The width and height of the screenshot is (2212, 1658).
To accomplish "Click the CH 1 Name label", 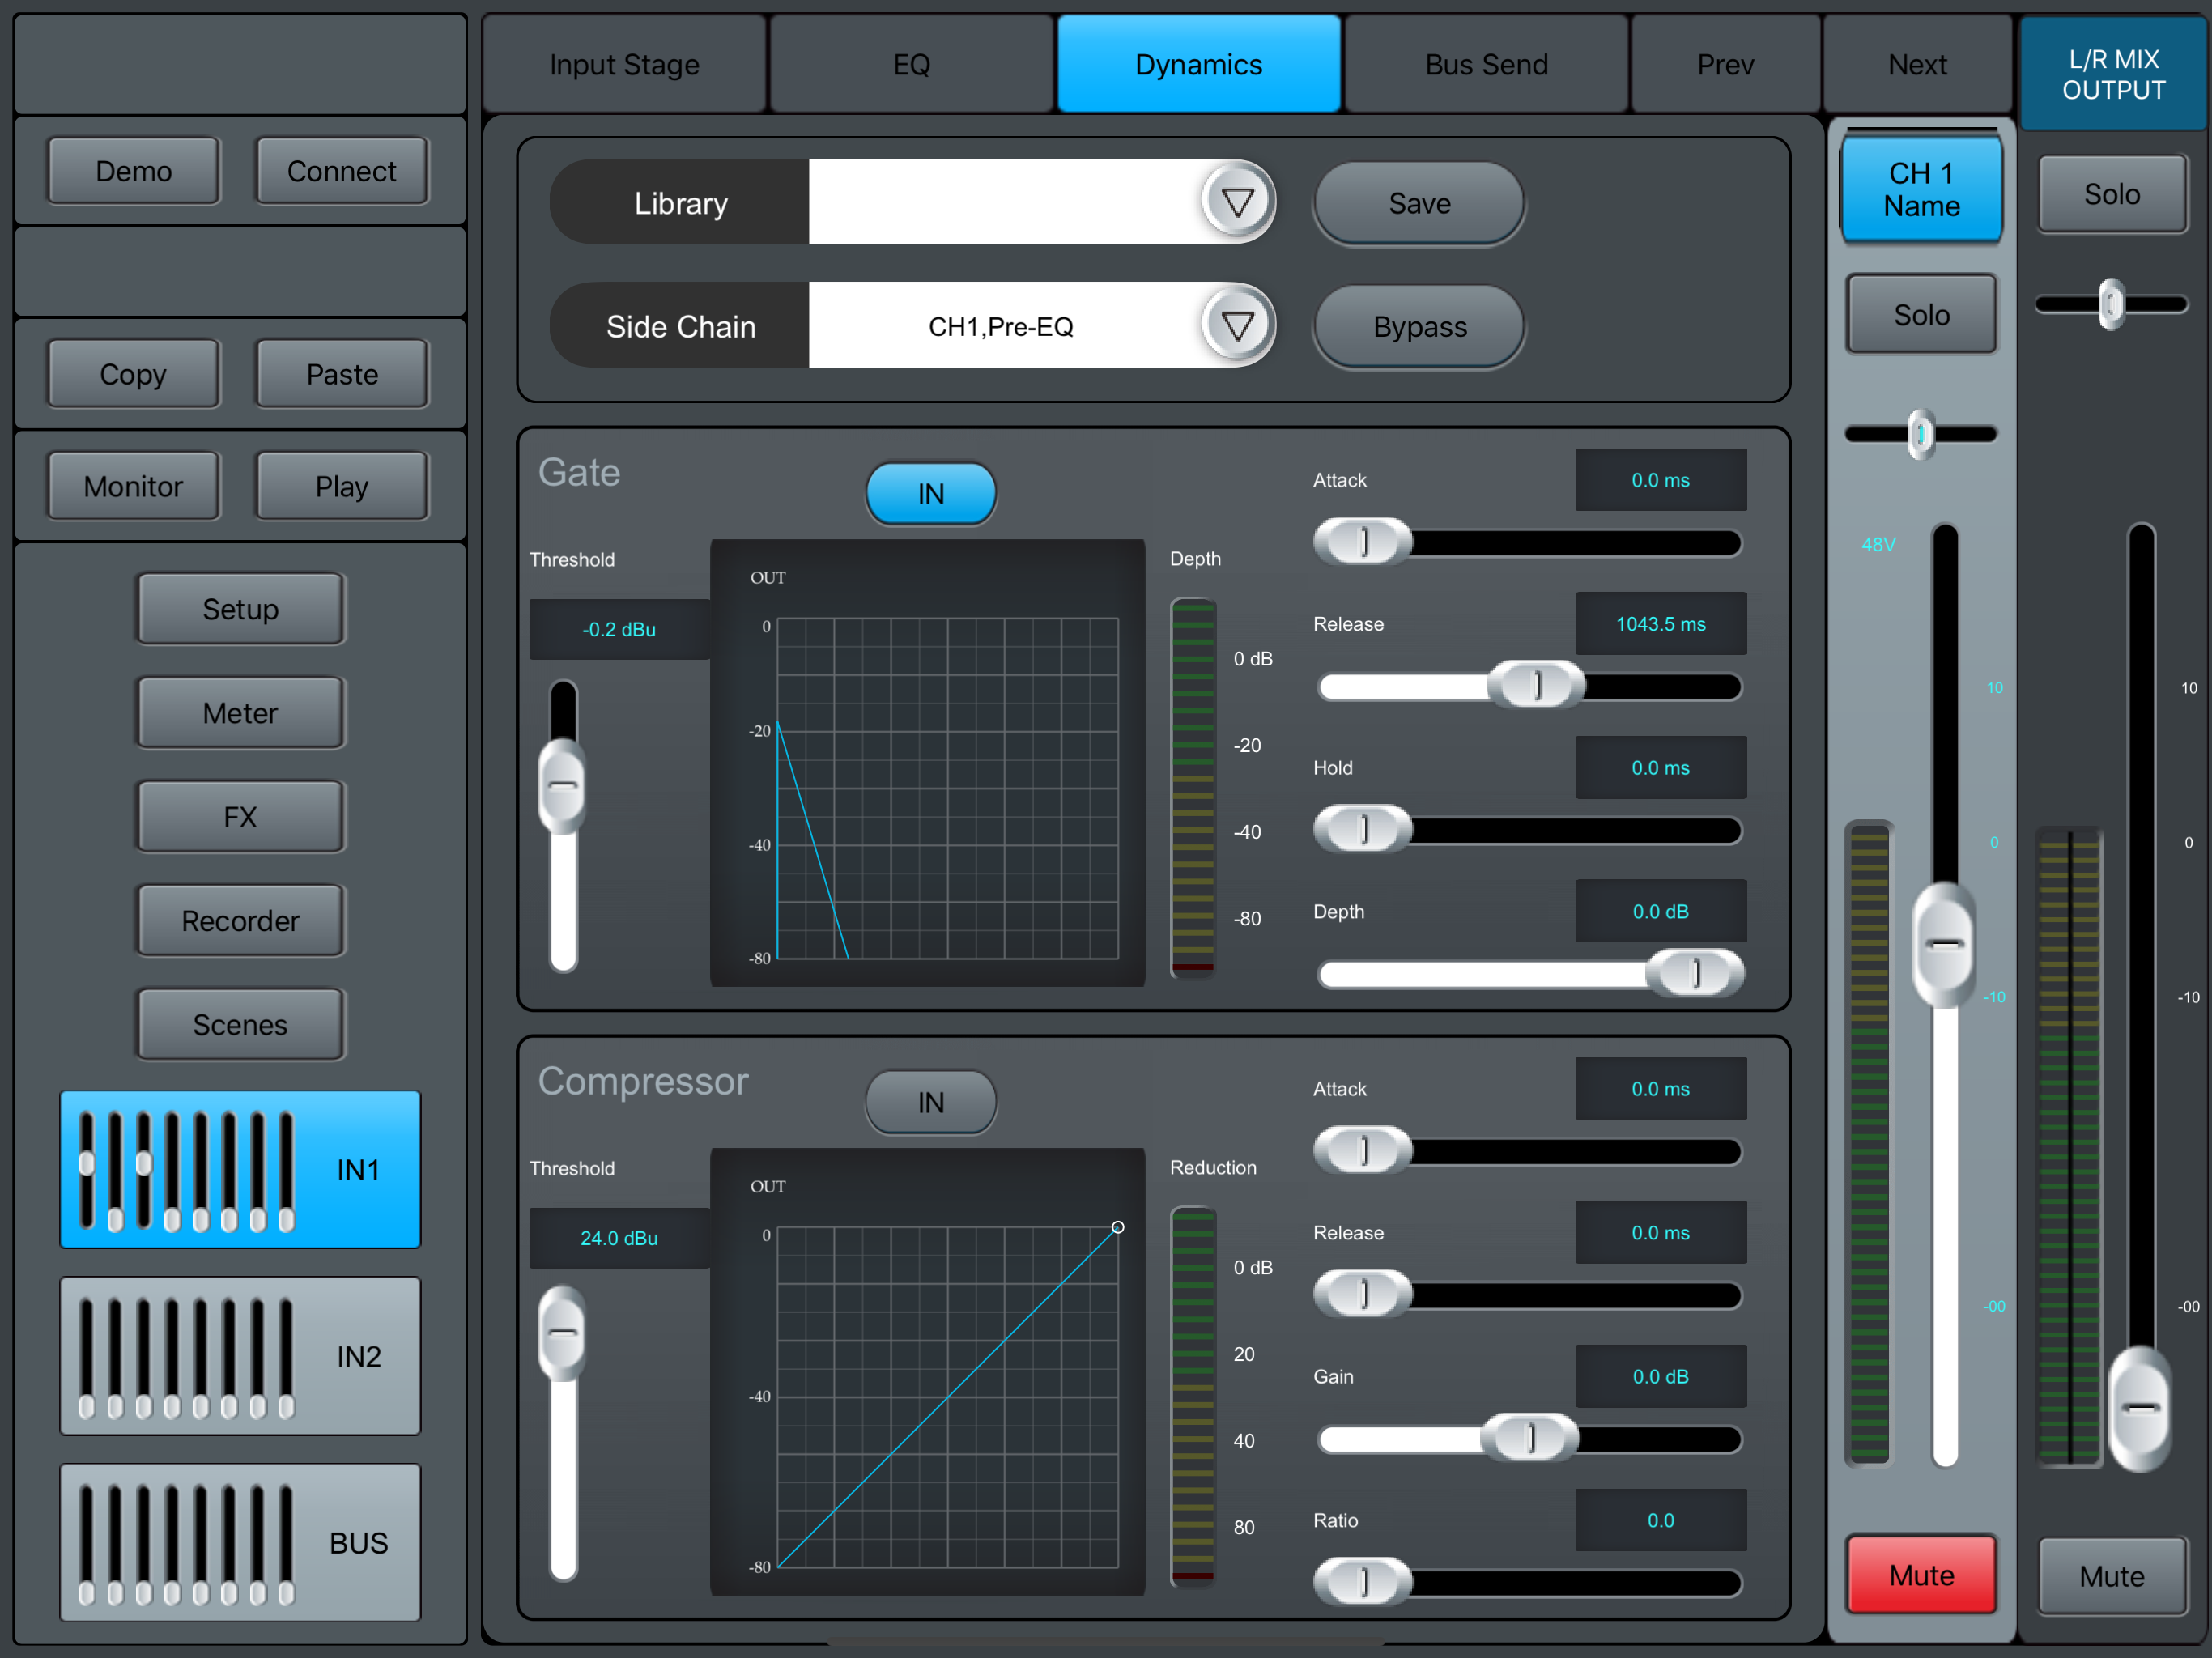I will click(x=1920, y=189).
